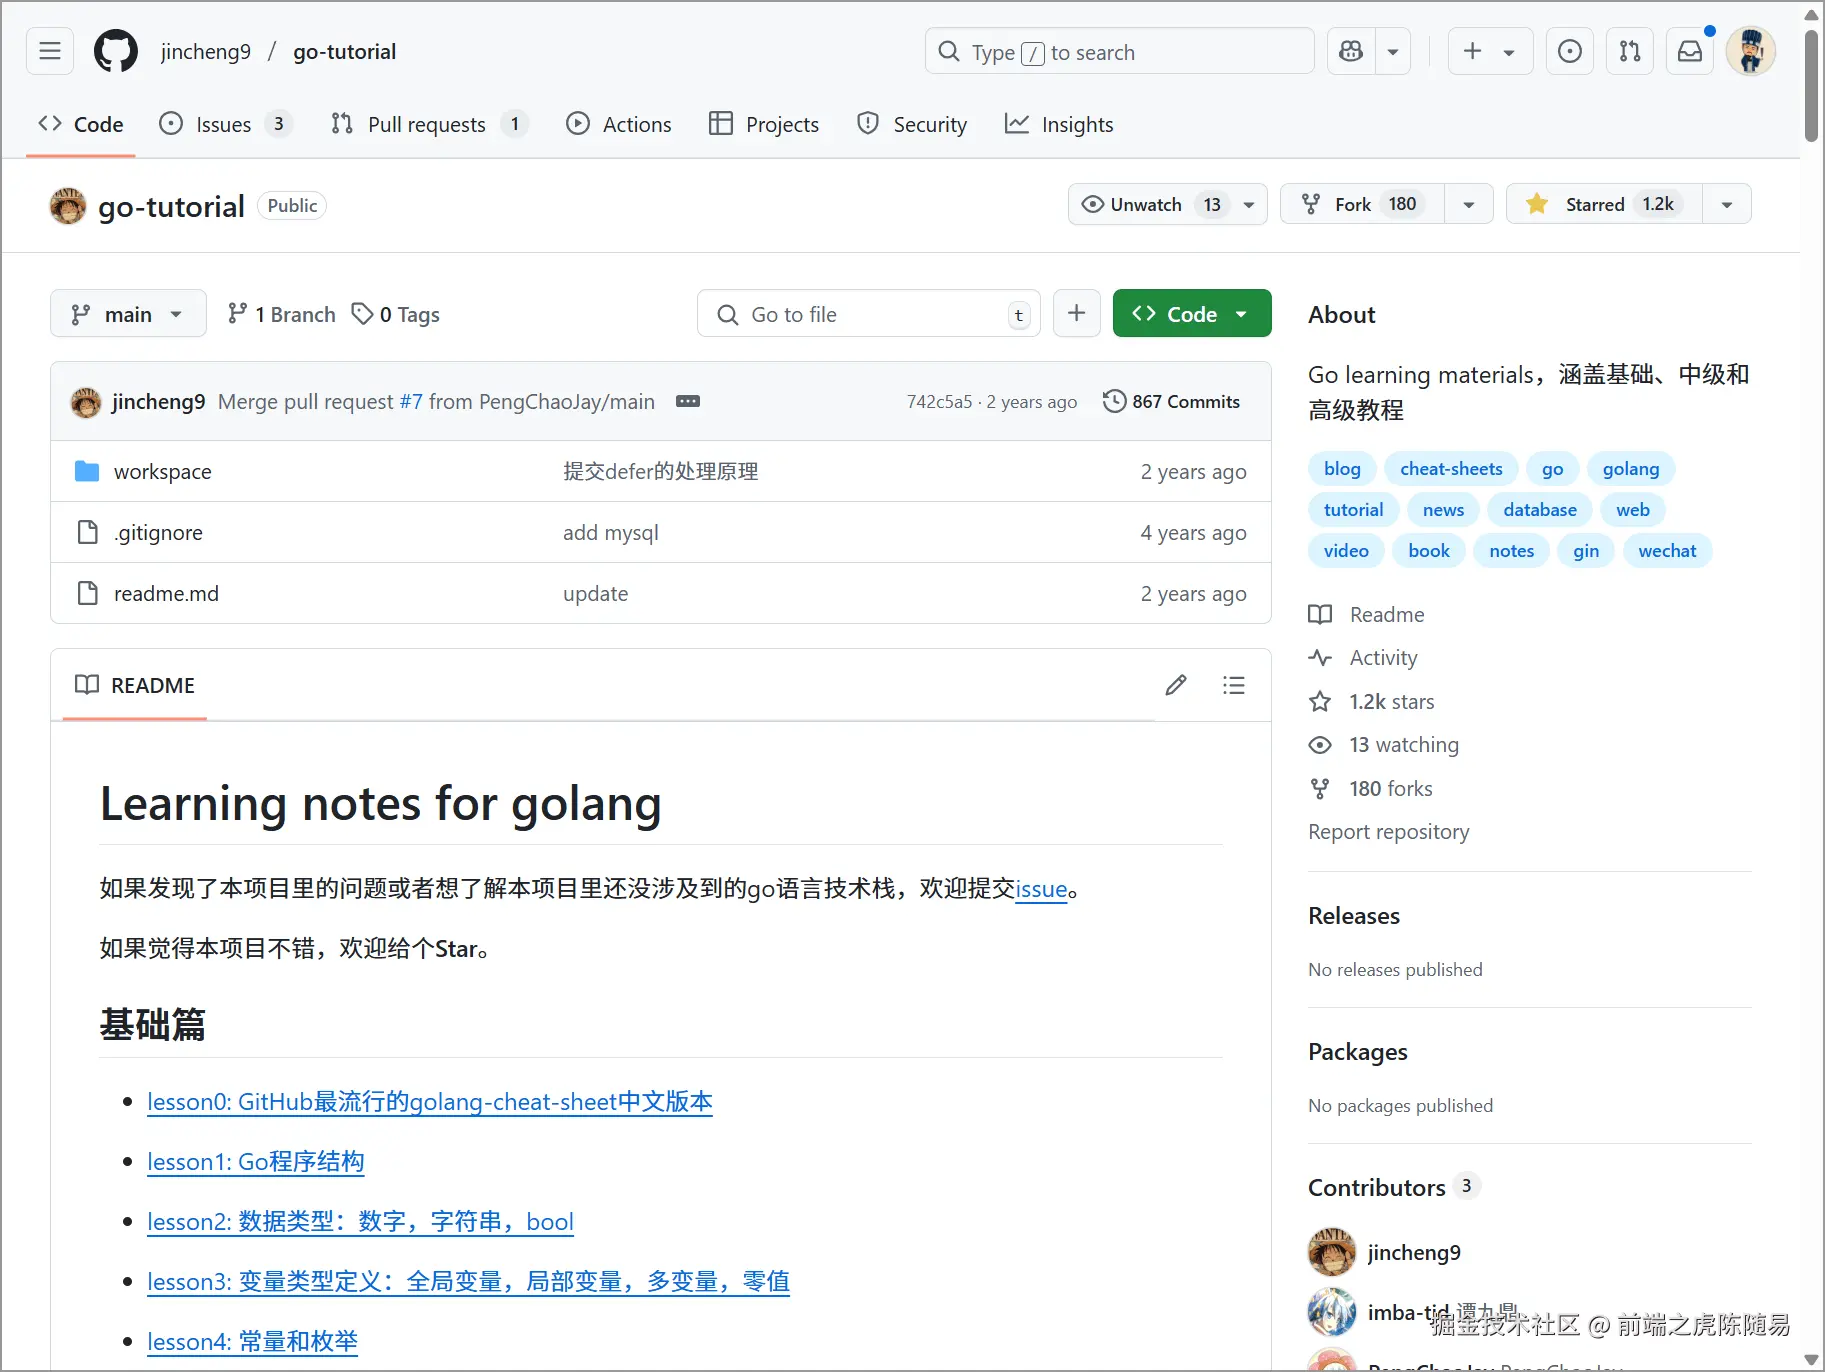Open the green Code clone dropdown

click(x=1192, y=314)
